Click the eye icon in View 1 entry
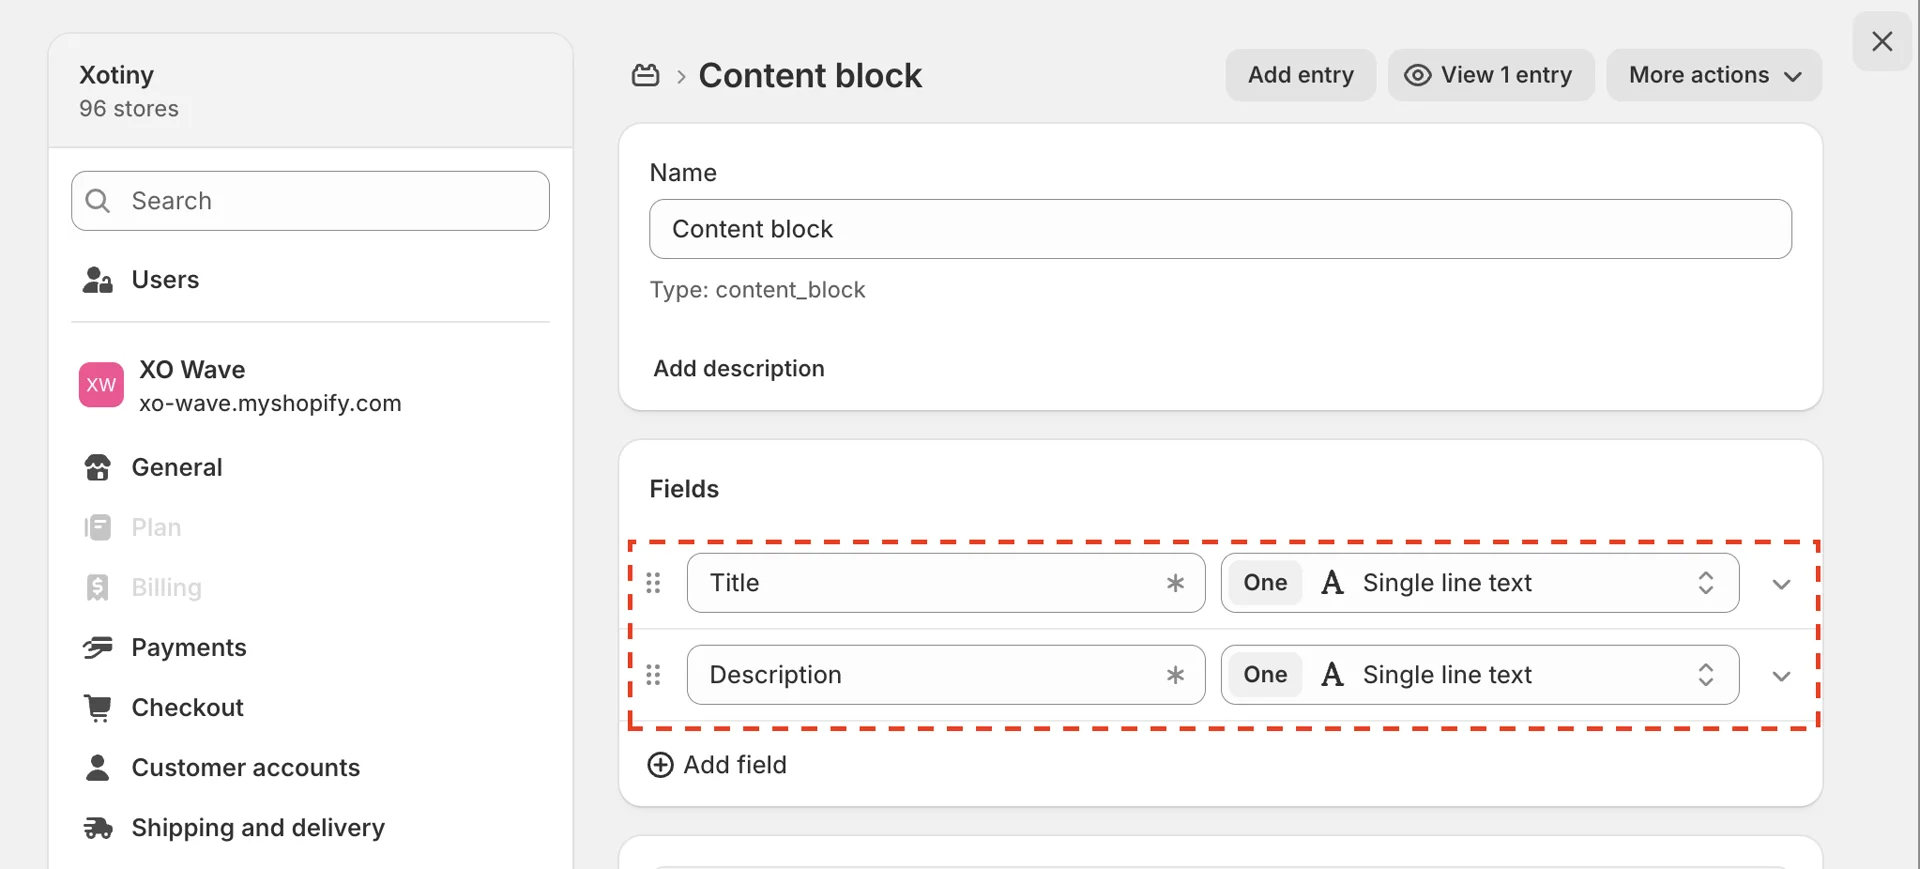This screenshot has height=869, width=1920. coord(1418,75)
